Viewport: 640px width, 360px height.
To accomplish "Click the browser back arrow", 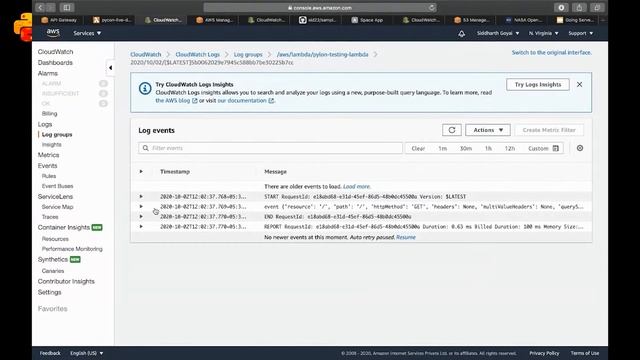I will pos(40,7).
